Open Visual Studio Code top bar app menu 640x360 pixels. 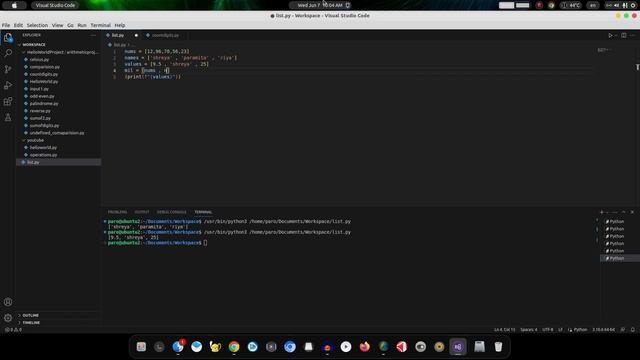[x=55, y=5]
